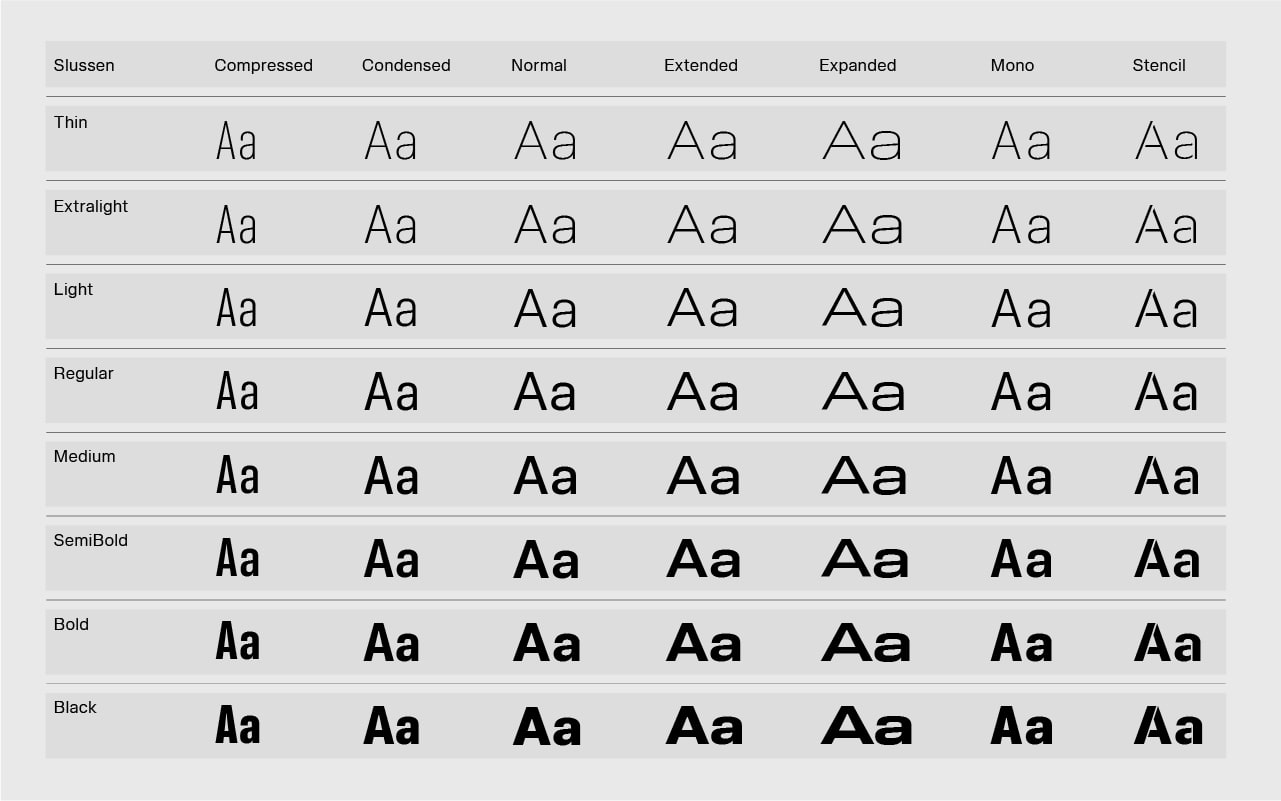The height and width of the screenshot is (801, 1281).
Task: Select the Regular Expanded Aa sample
Action: tap(863, 392)
